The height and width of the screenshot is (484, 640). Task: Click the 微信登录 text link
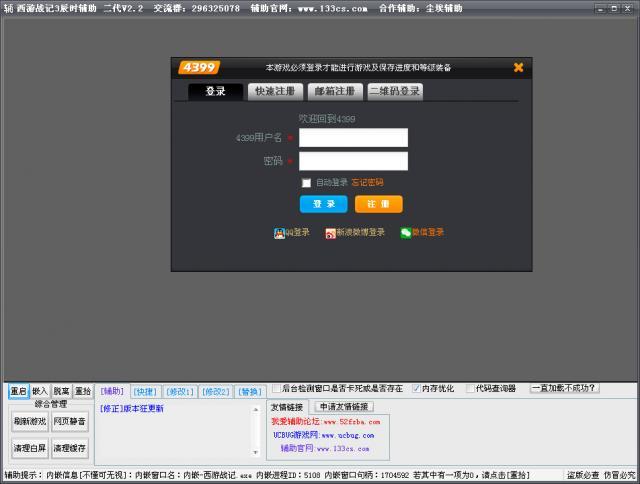[x=428, y=233]
